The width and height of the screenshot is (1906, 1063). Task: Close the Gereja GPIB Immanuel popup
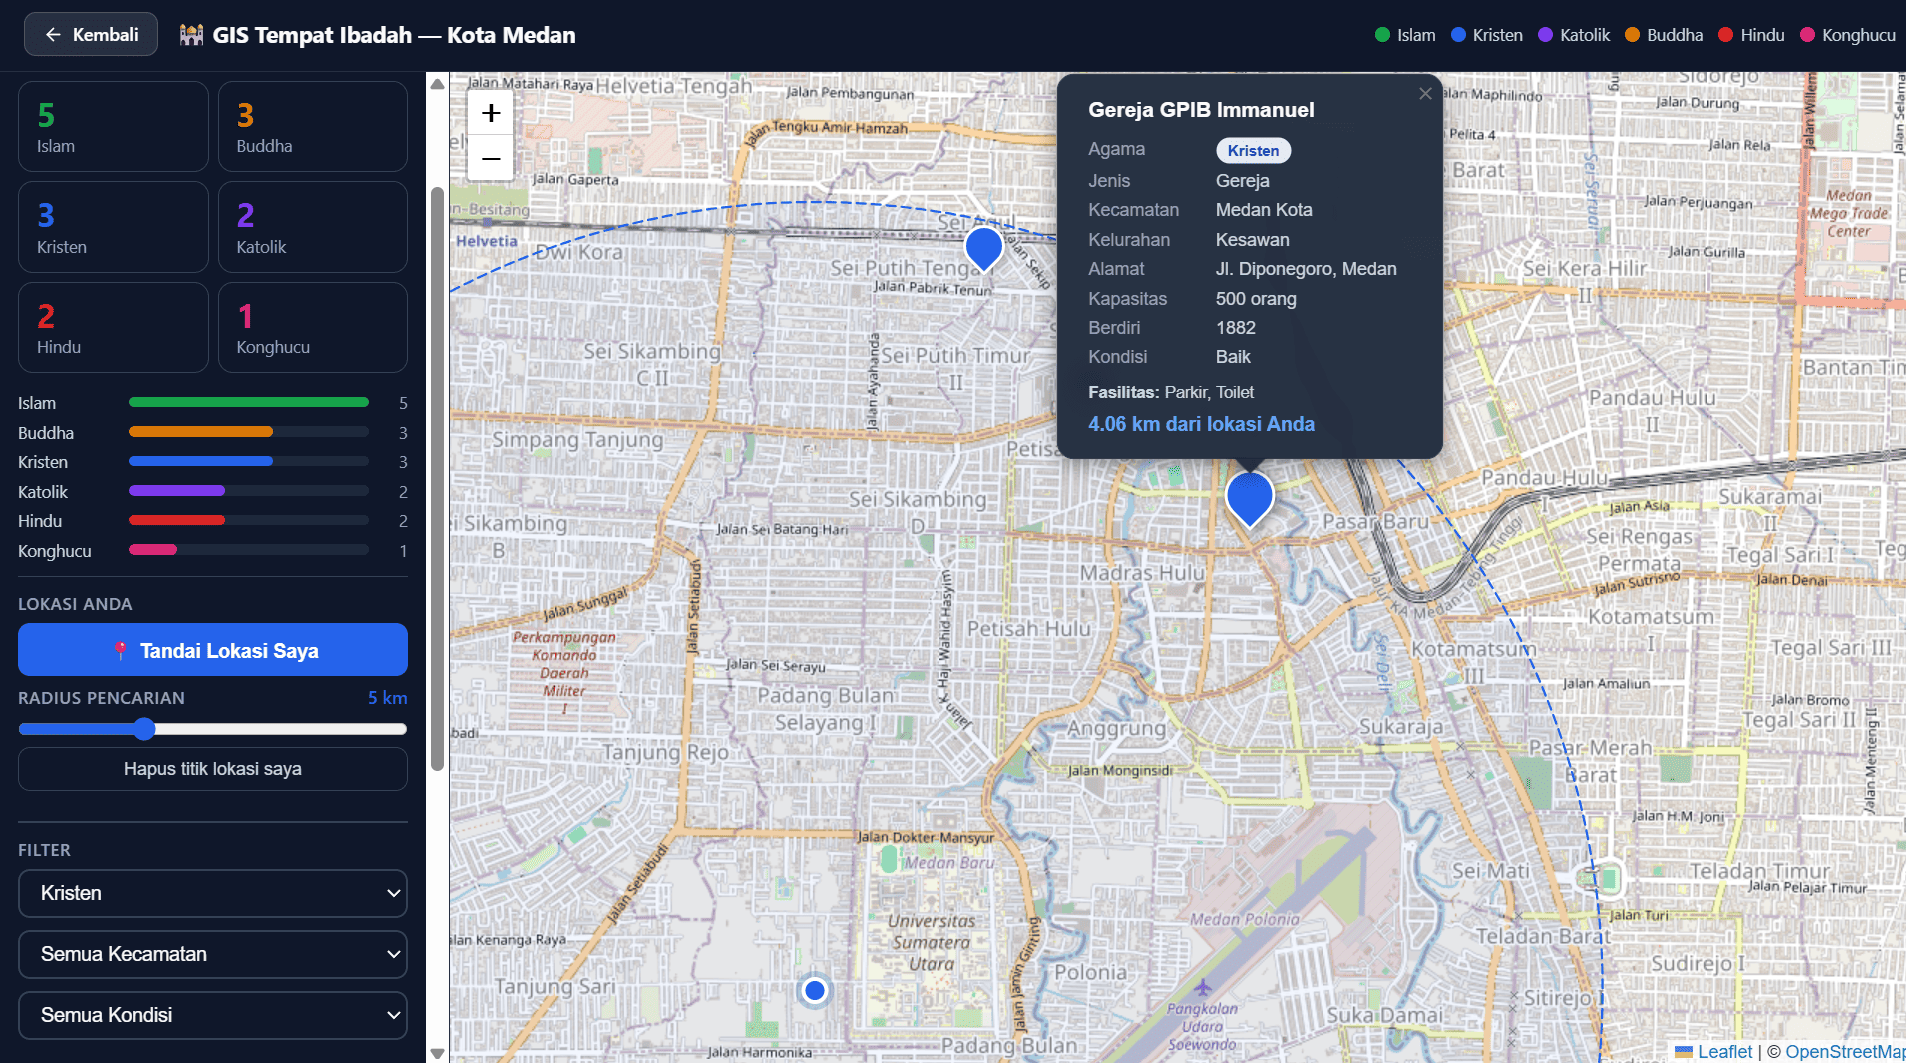tap(1425, 93)
